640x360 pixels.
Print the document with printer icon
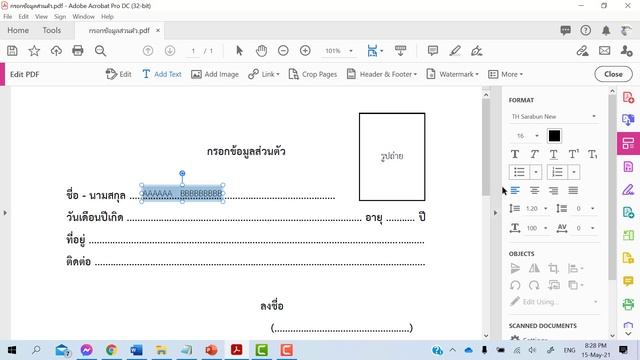coord(78,51)
